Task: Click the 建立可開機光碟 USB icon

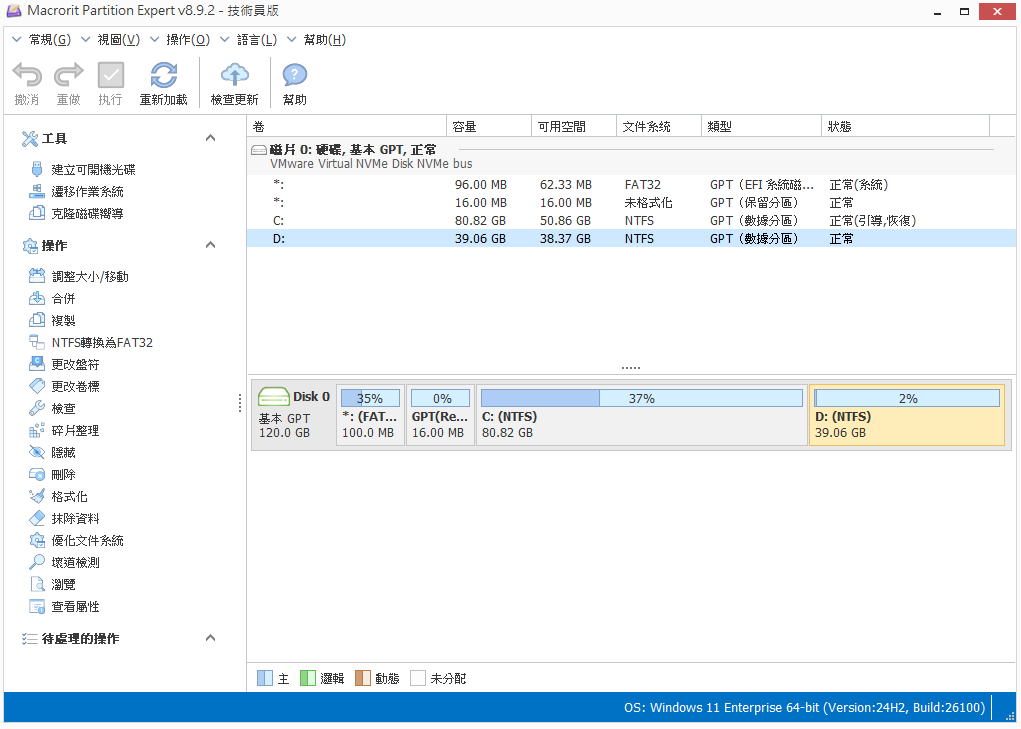Action: 37,169
